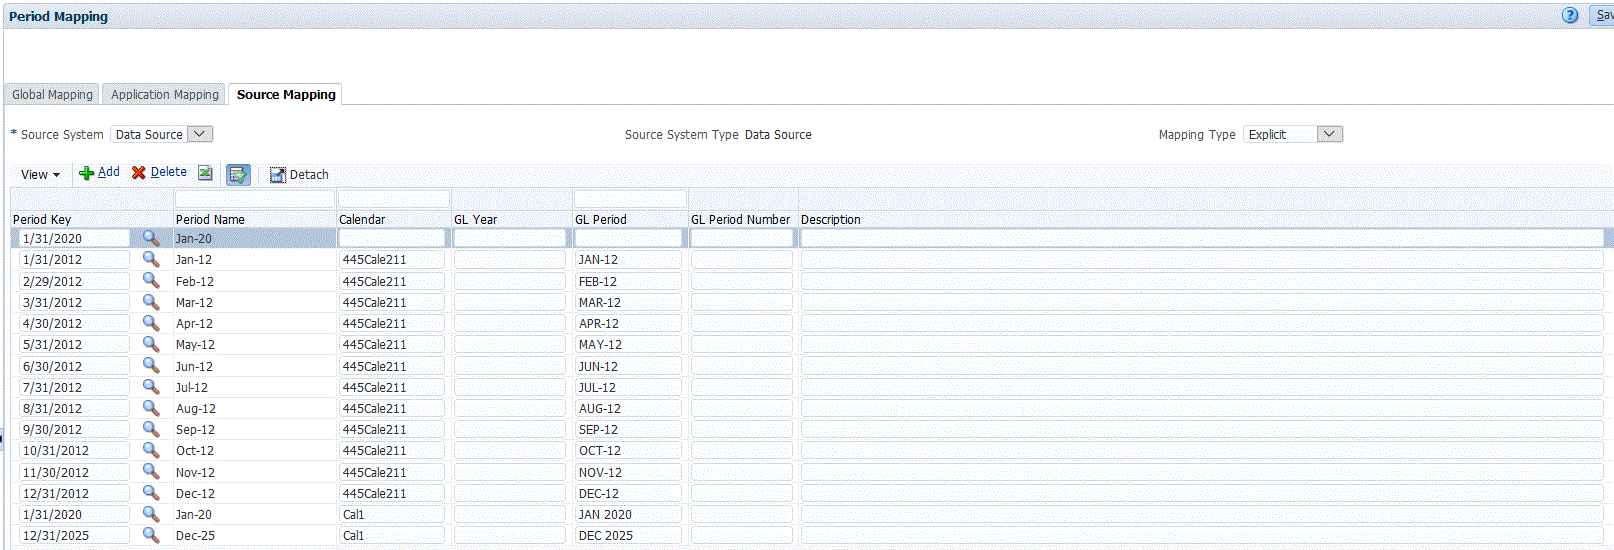
Task: Expand the Mapping Type Explicit dropdown
Action: (x=1330, y=134)
